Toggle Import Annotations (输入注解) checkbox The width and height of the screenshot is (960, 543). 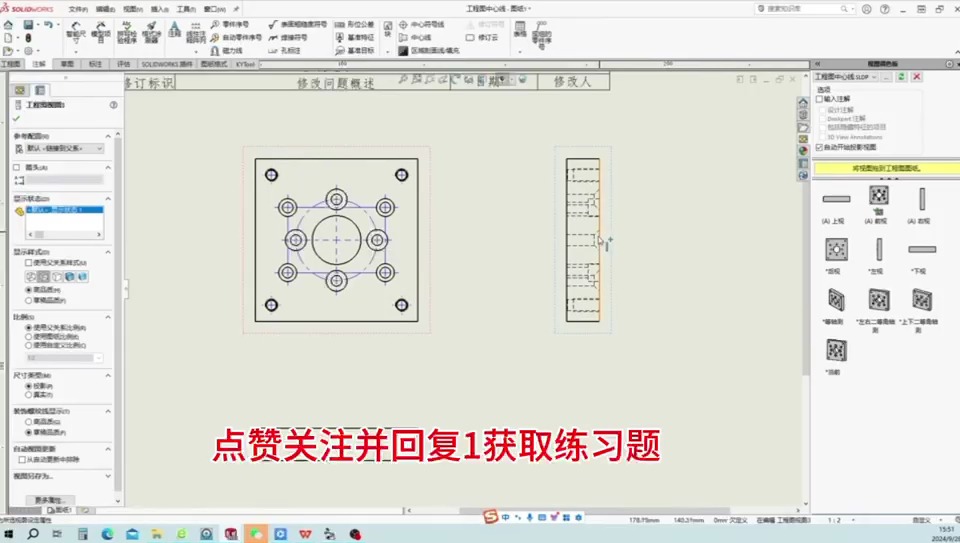tap(819, 99)
